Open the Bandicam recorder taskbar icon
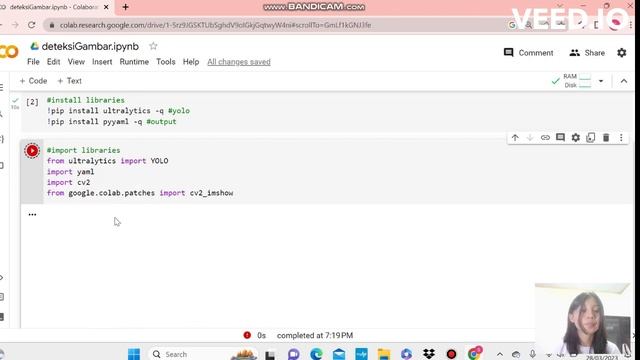The height and width of the screenshot is (360, 640). pos(451,354)
